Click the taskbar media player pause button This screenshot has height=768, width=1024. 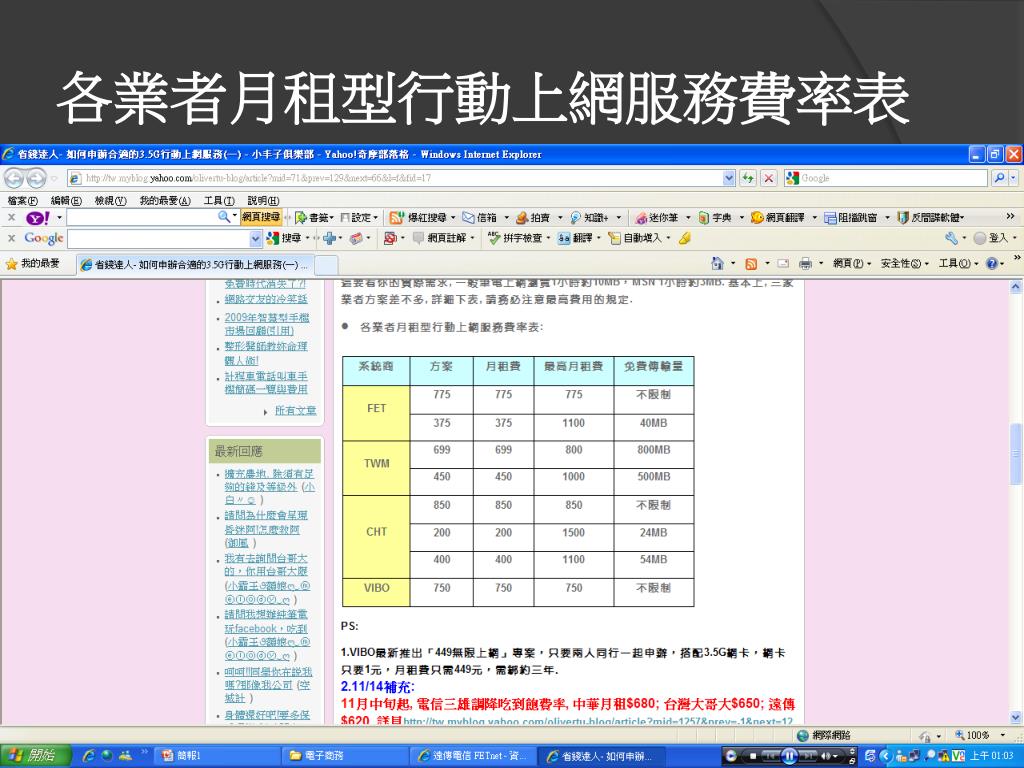pyautogui.click(x=789, y=756)
